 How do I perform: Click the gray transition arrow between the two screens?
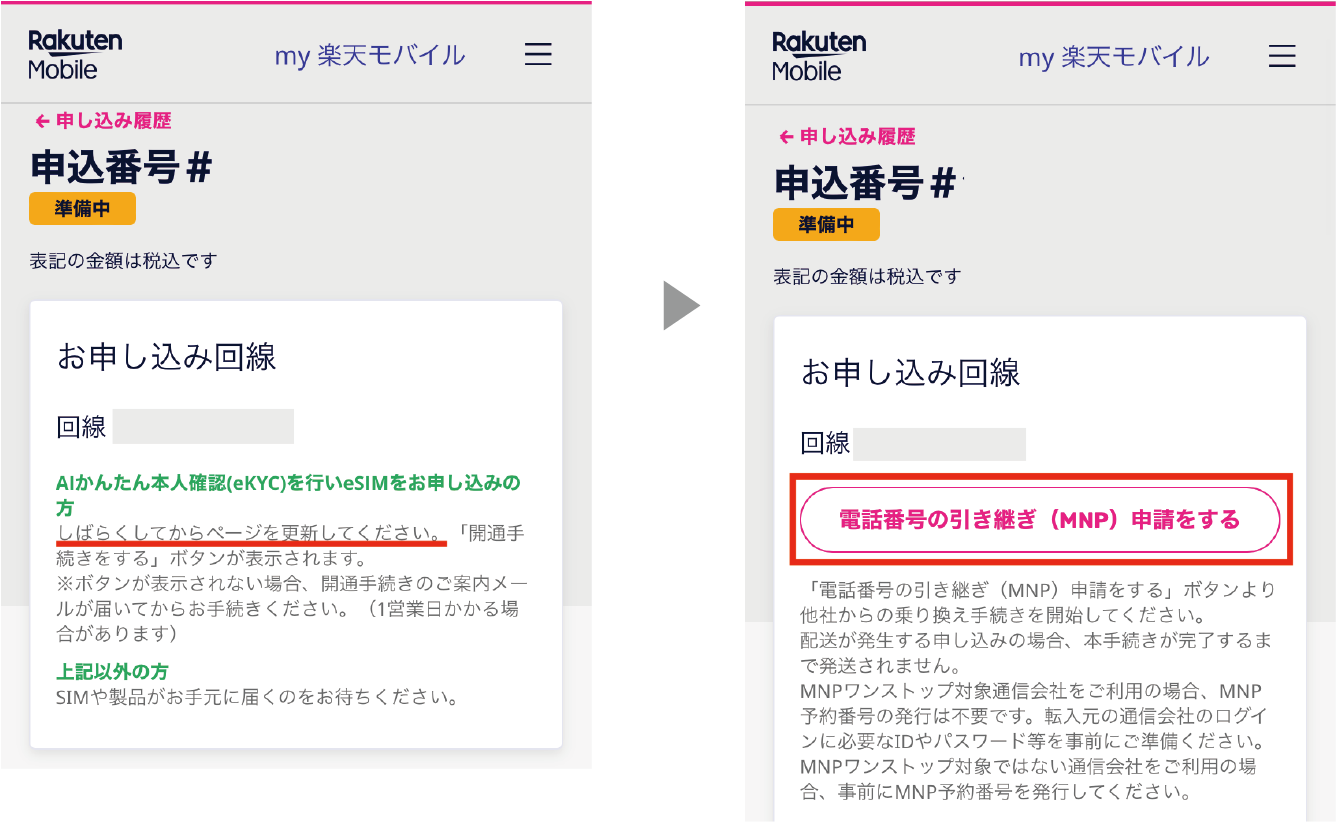coord(680,305)
